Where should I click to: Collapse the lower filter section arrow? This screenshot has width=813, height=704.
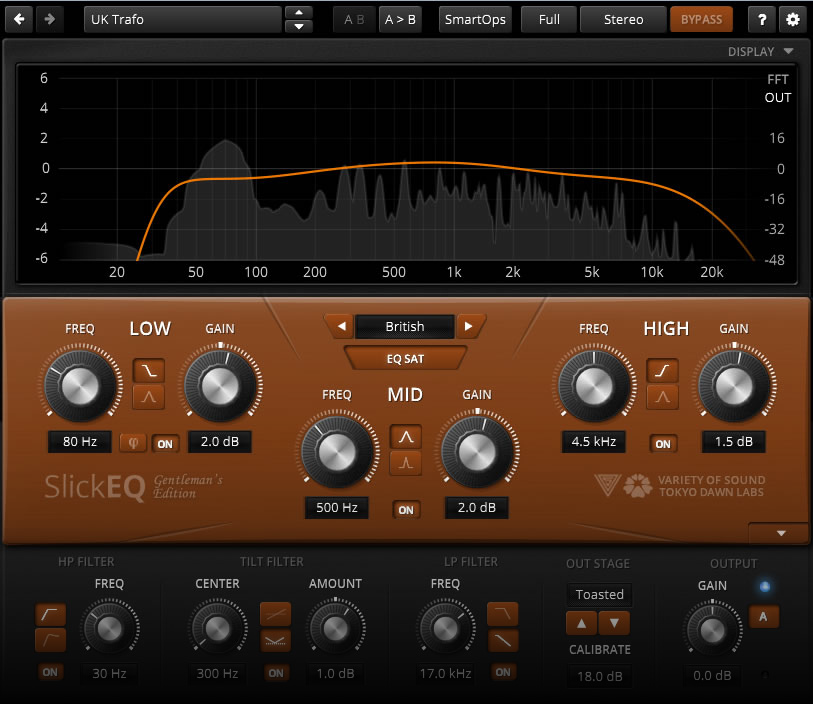781,533
